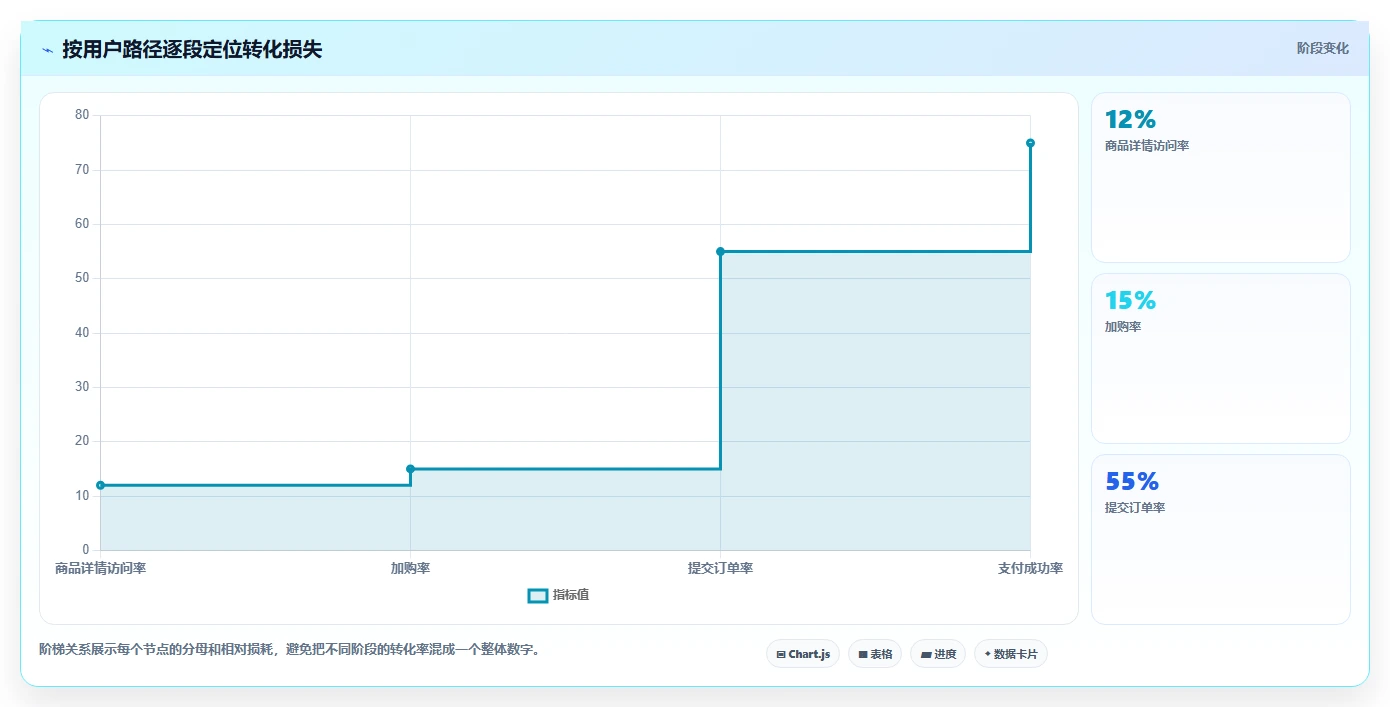Open the 55% 提交订单率 card
Screen dimensions: 1390x707
point(1221,539)
